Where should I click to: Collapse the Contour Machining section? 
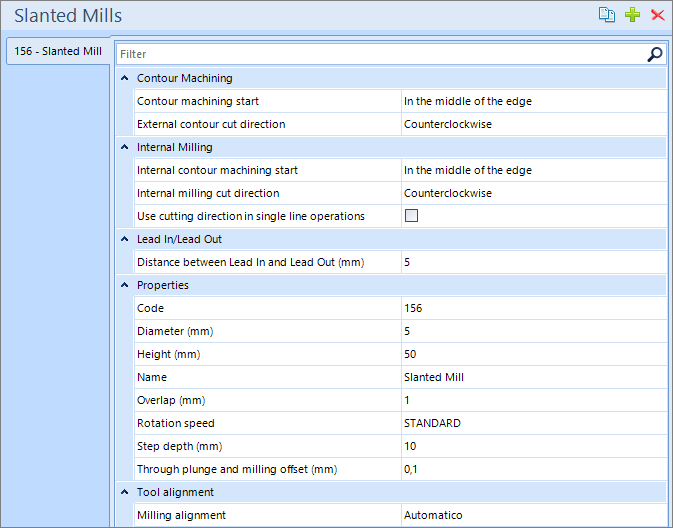point(124,78)
